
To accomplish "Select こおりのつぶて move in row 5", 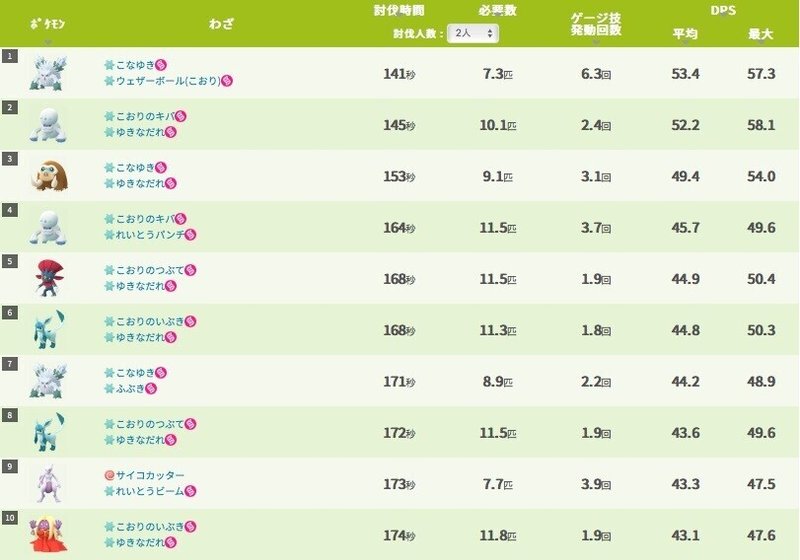I will pos(150,270).
